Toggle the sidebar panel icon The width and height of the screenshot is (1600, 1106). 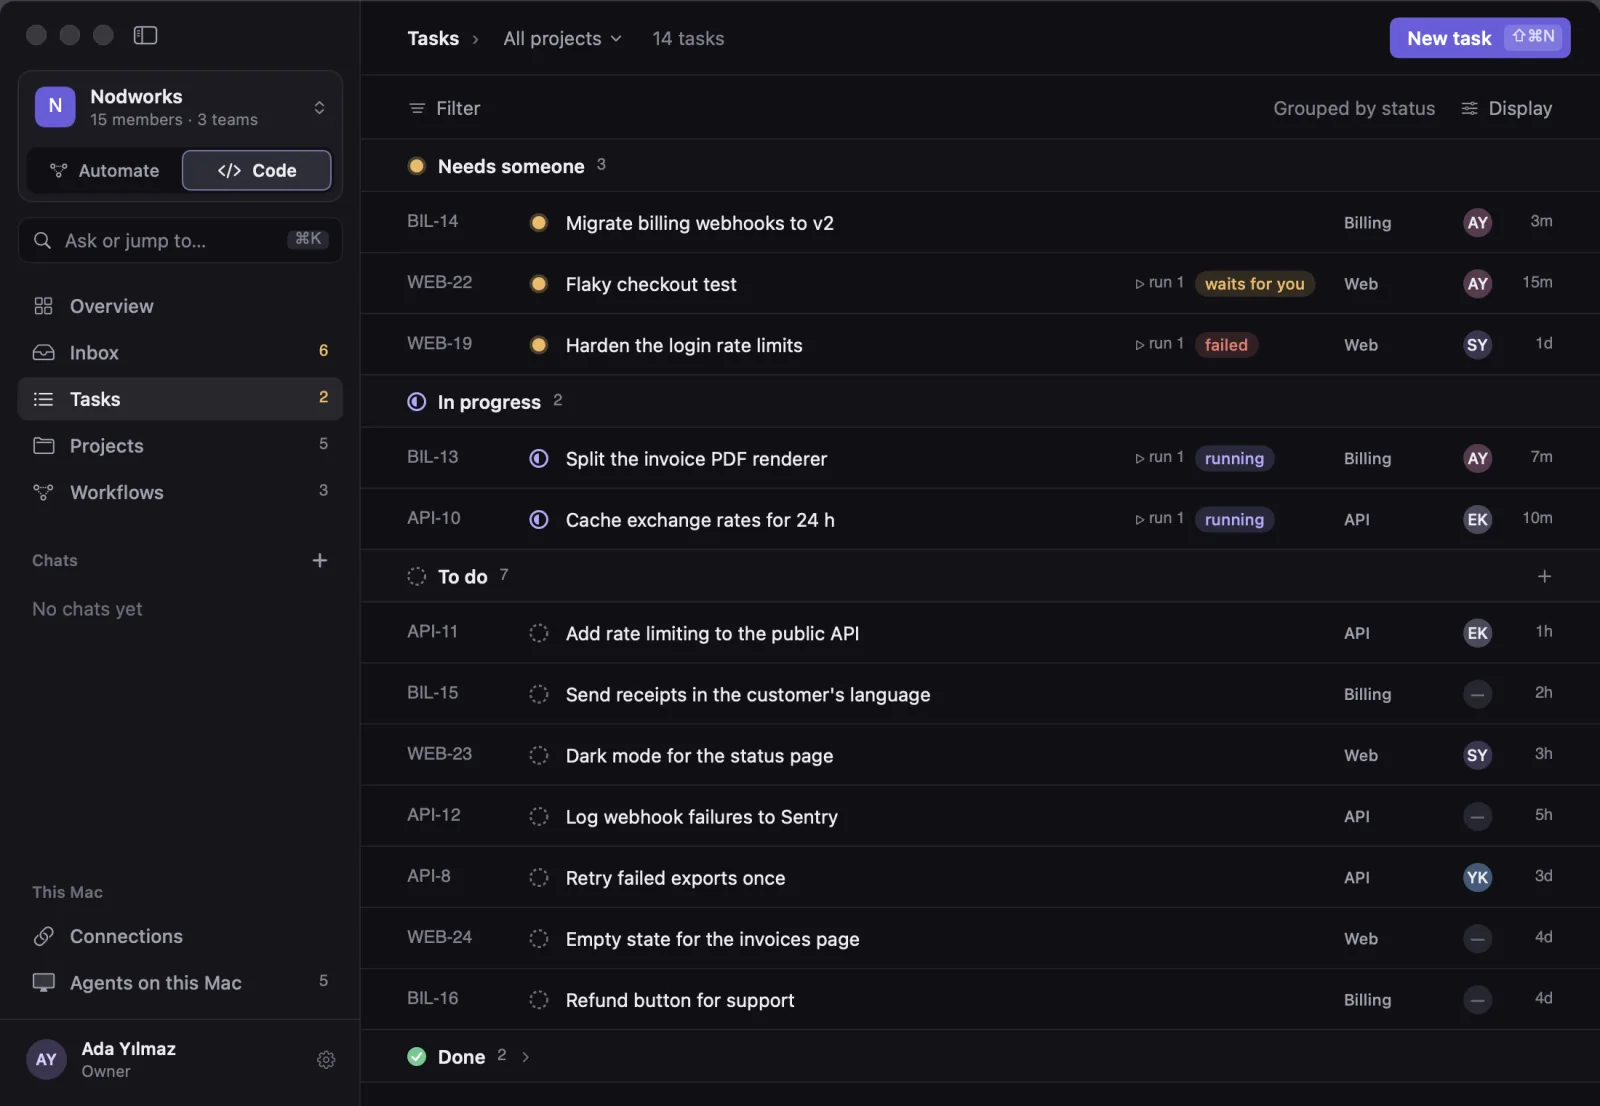point(145,35)
